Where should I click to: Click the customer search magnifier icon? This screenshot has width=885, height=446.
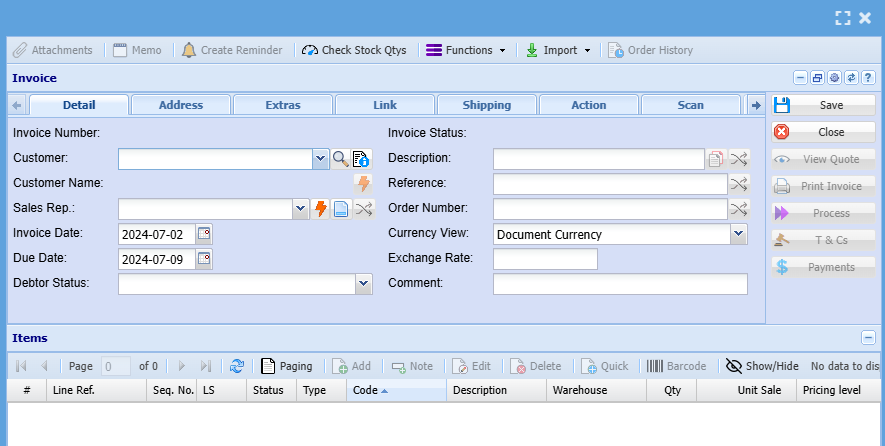pyautogui.click(x=341, y=158)
